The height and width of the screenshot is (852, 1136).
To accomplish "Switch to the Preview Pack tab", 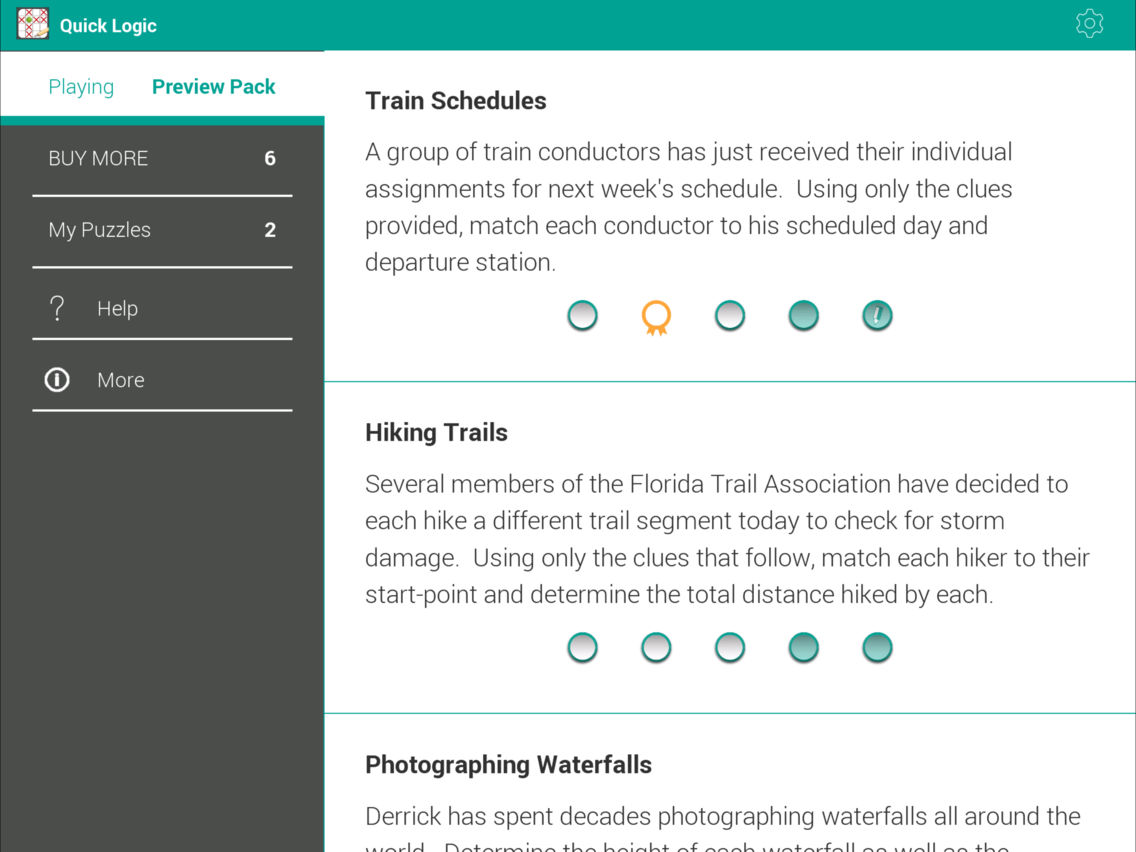I will pyautogui.click(x=214, y=87).
